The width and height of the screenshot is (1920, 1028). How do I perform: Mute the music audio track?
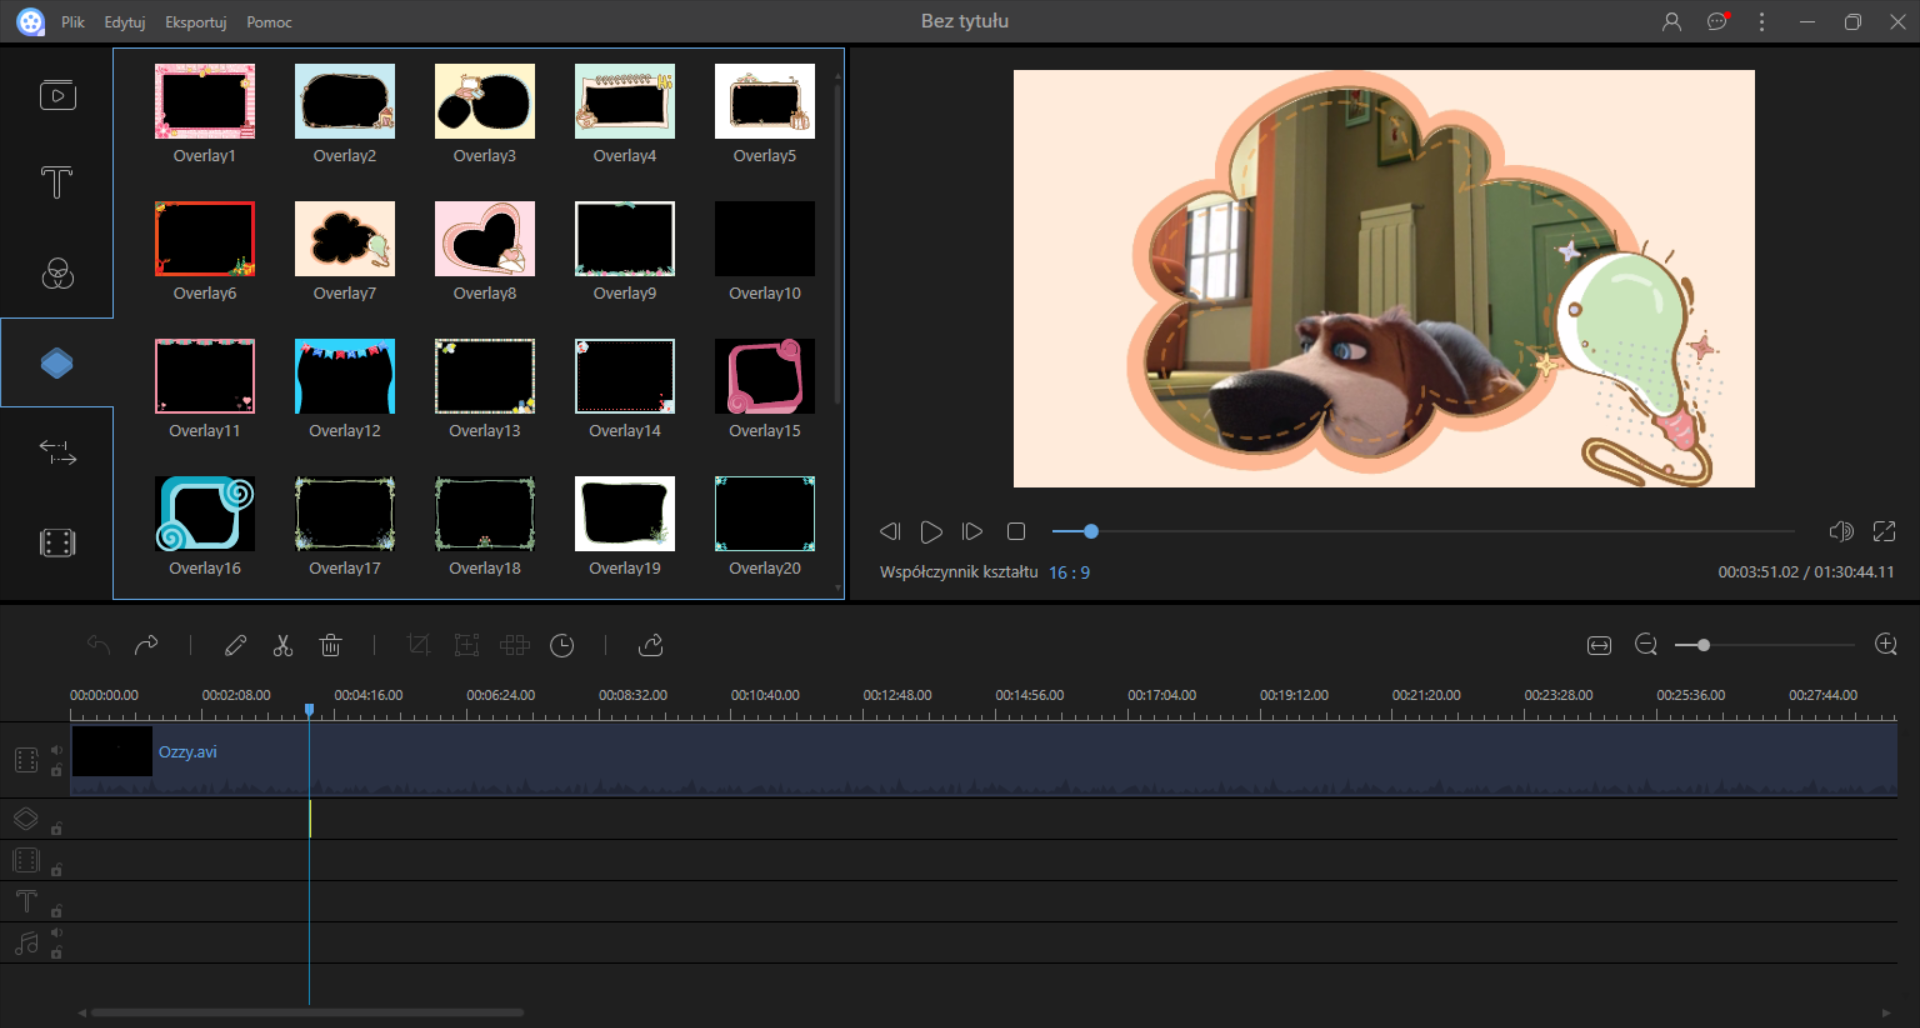pos(57,932)
